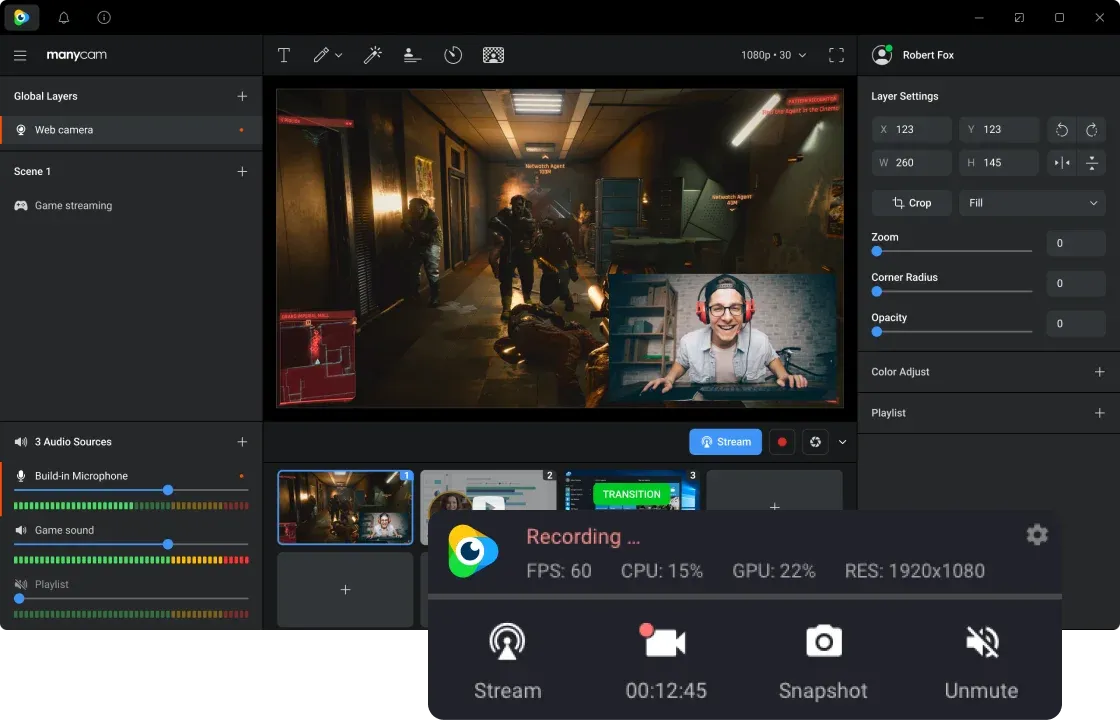This screenshot has height=720, width=1120.
Task: Click the flip horizontal icon
Action: point(1062,163)
